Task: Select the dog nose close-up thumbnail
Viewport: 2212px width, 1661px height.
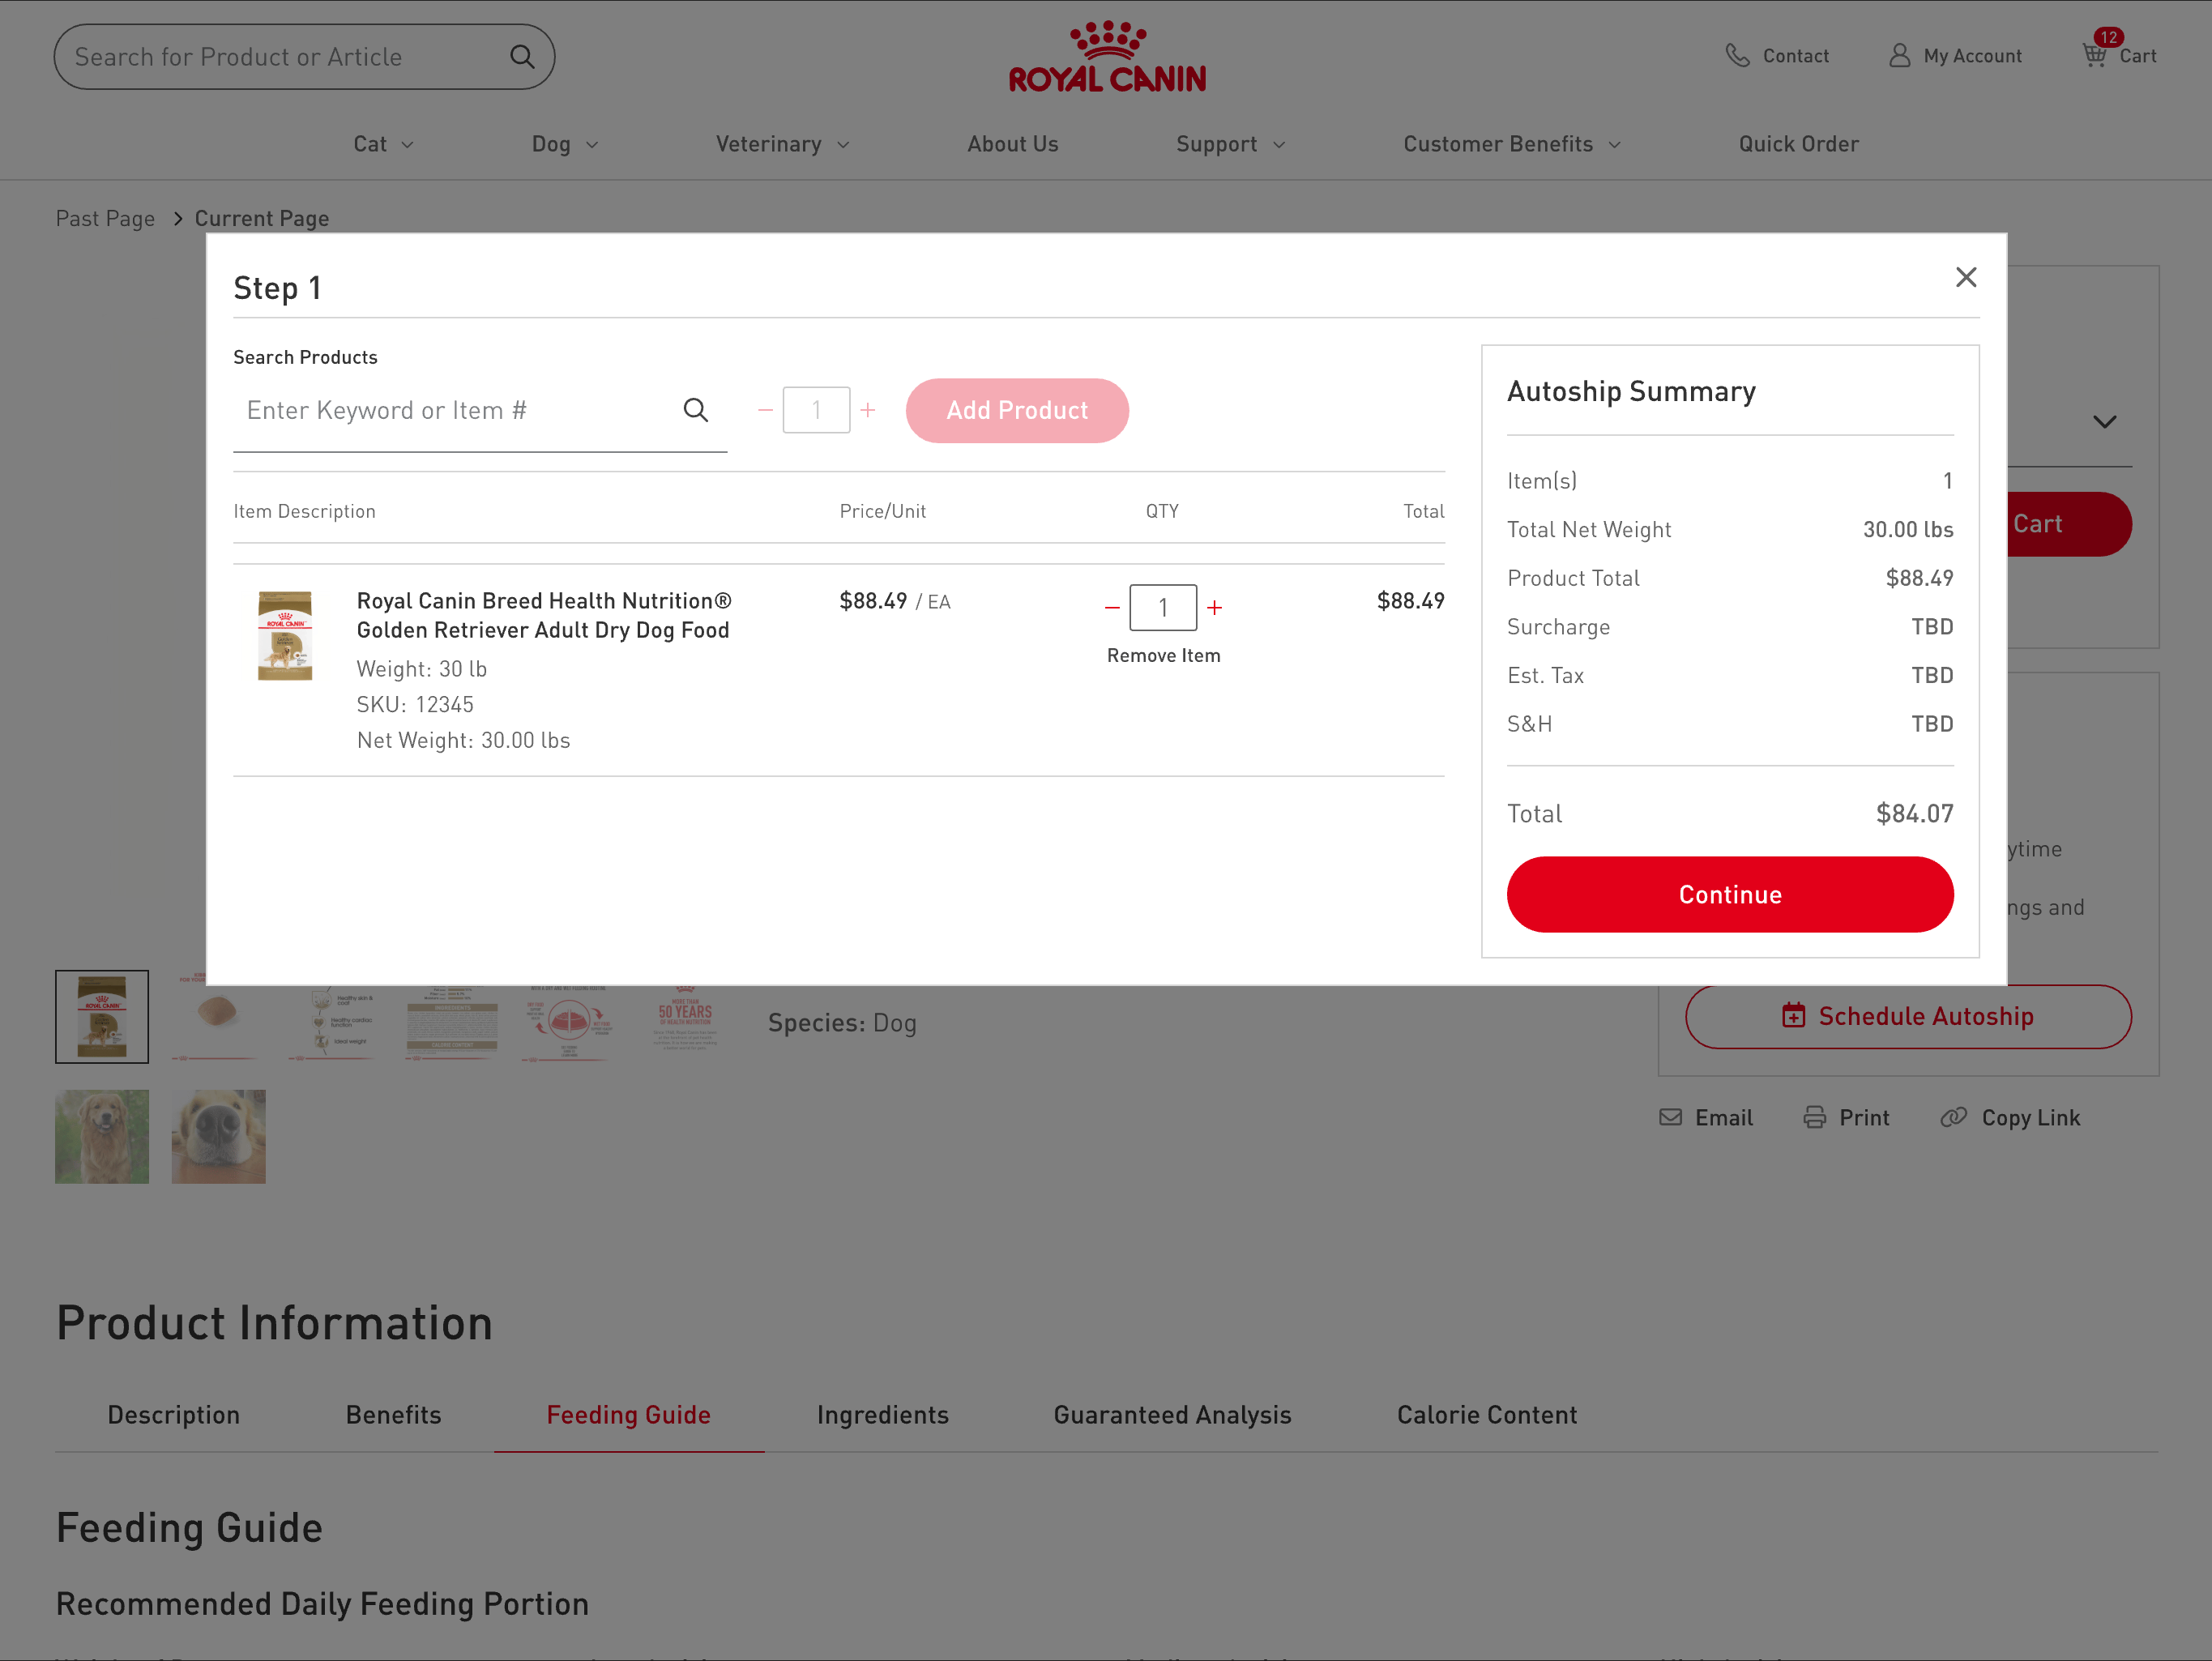Action: pyautogui.click(x=218, y=1136)
